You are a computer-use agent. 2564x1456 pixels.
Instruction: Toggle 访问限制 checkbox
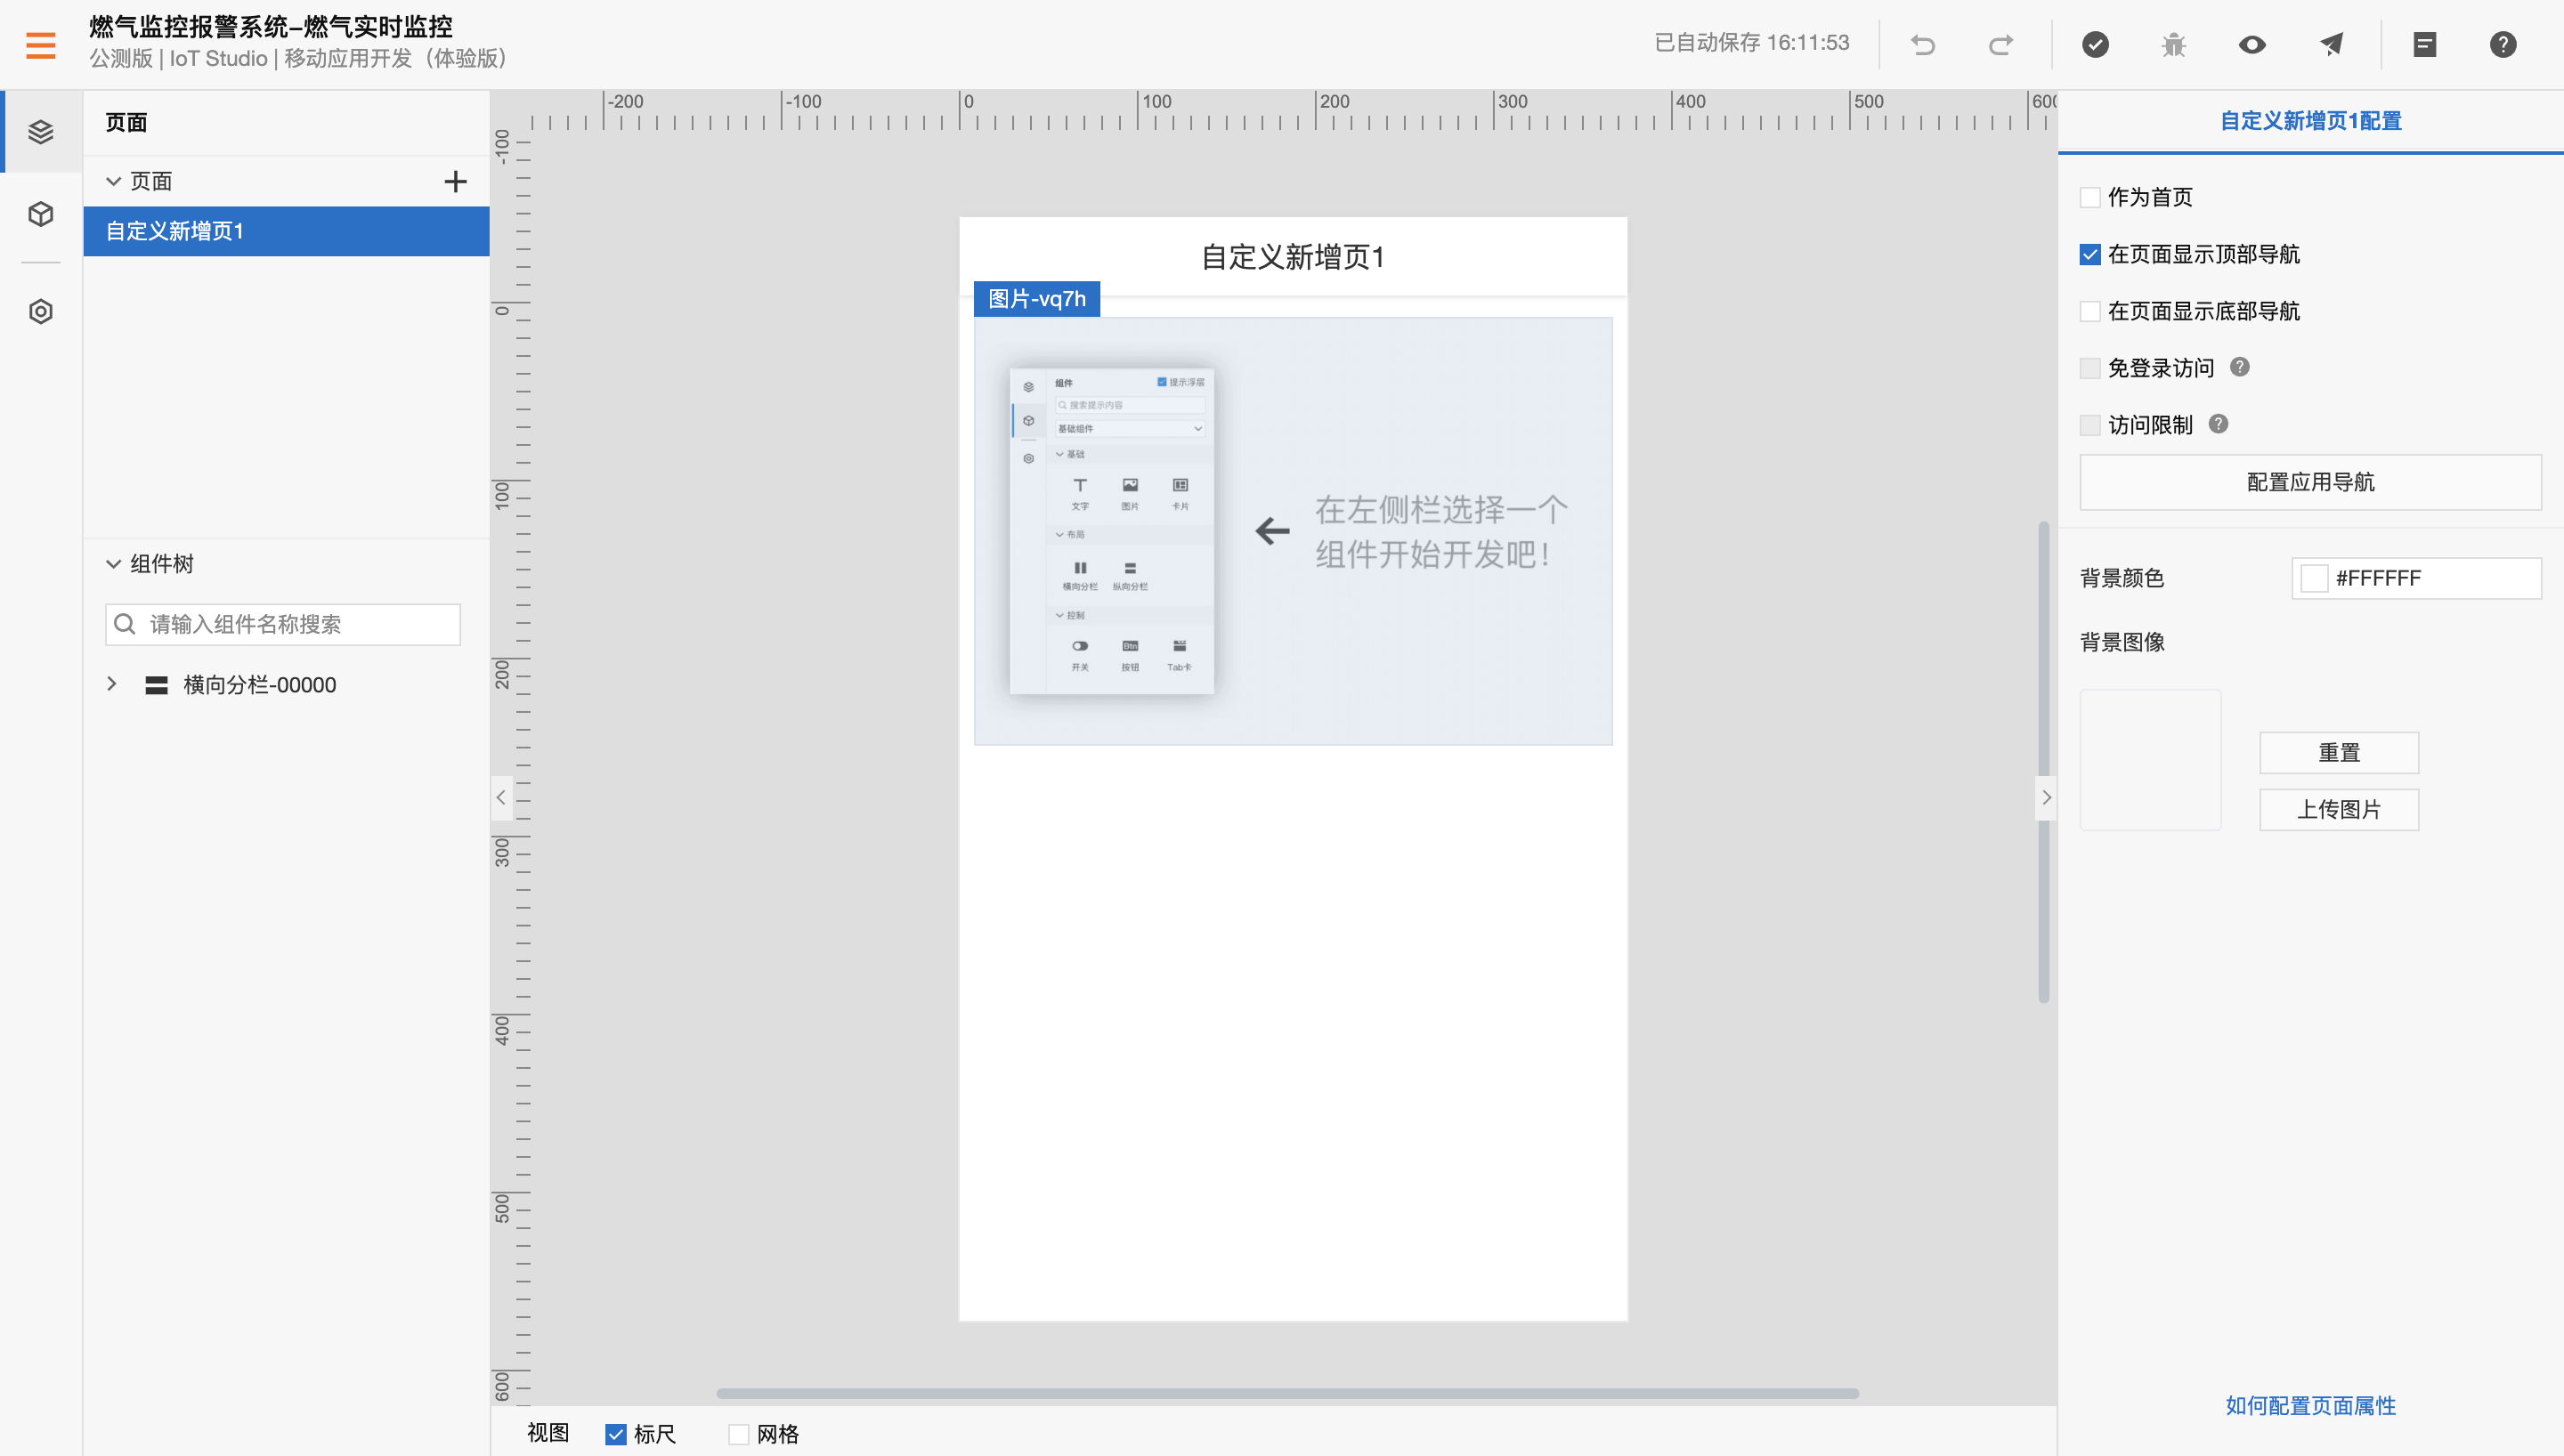point(2090,425)
